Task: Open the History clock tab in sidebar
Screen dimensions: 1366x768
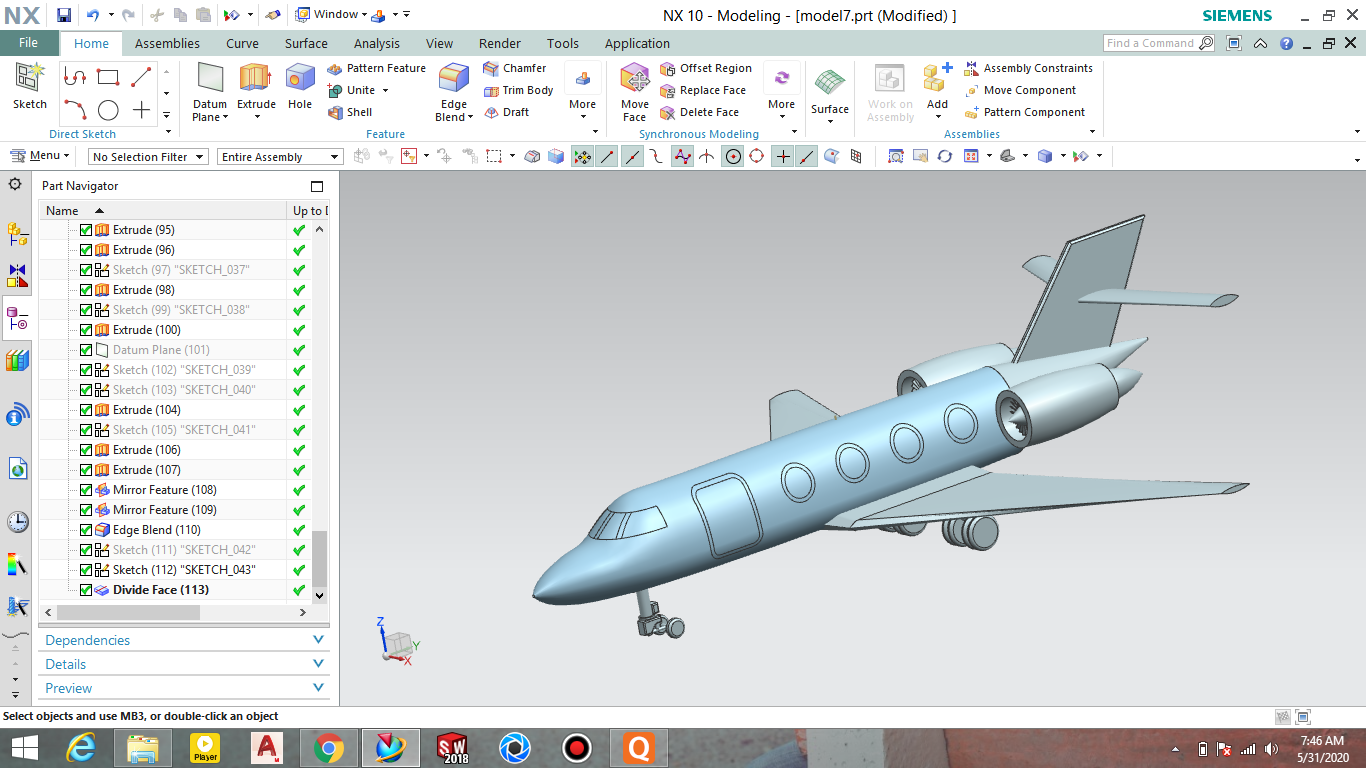Action: coord(17,521)
